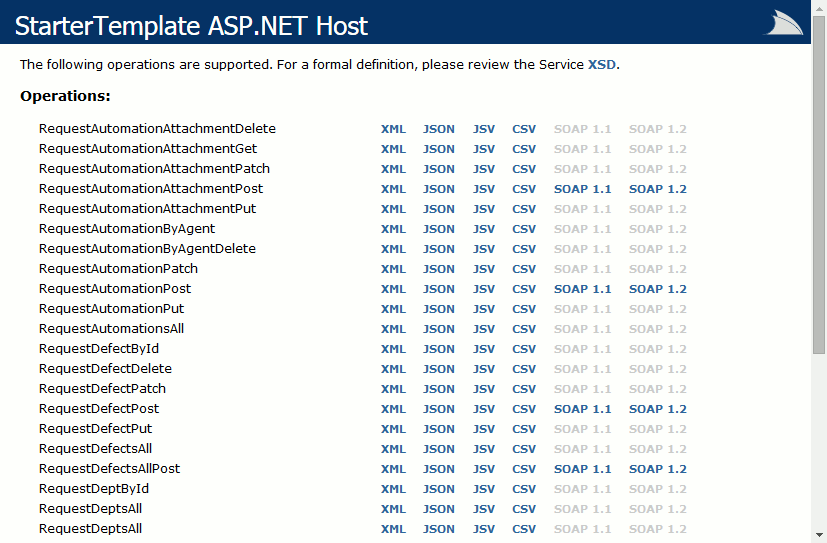Click the scrollbar up arrow

(818, 8)
